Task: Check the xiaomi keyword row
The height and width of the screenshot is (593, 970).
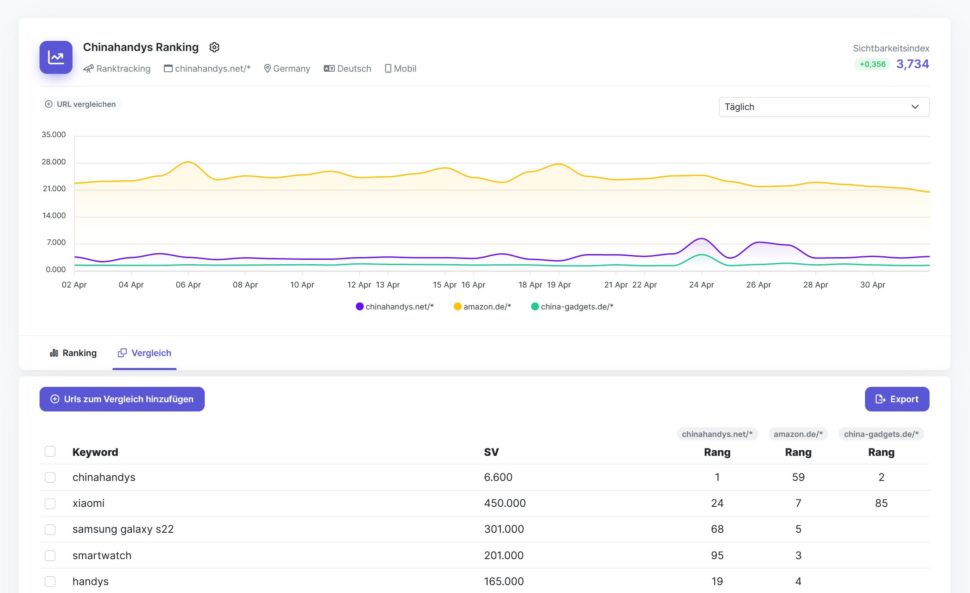Action: coord(50,503)
